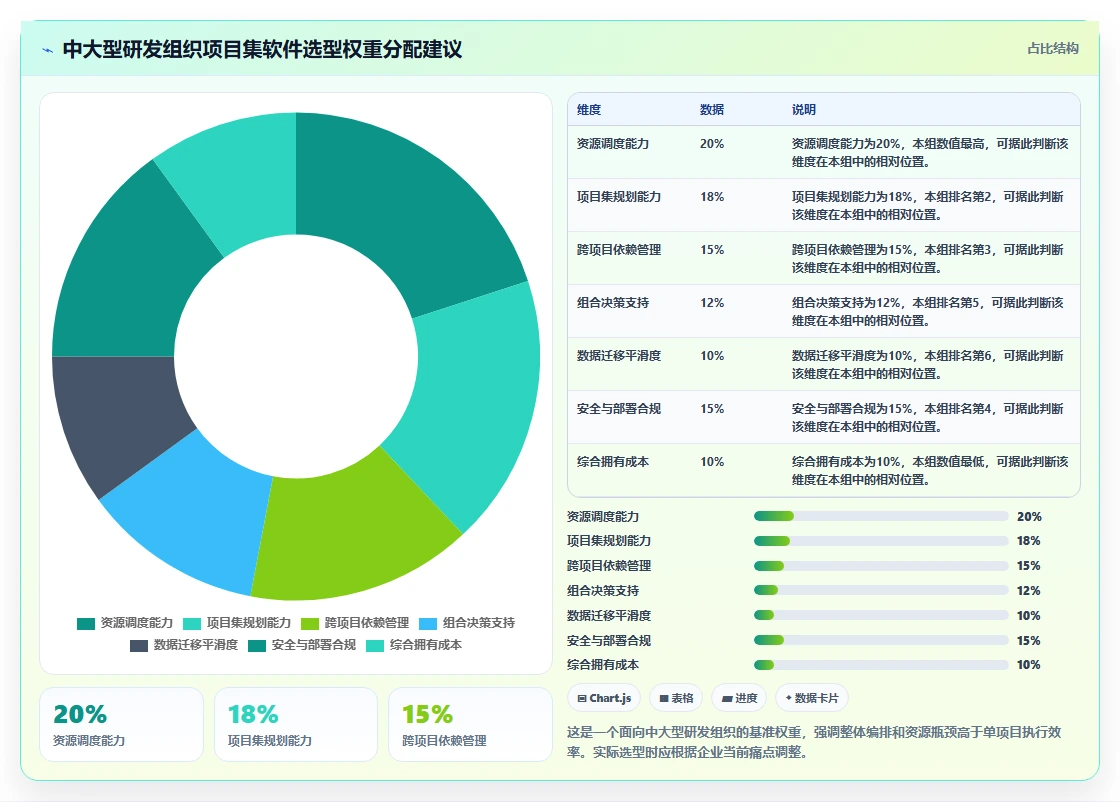Click the 综合拥有成本 progress bar
This screenshot has width=1120, height=802.
[x=881, y=665]
